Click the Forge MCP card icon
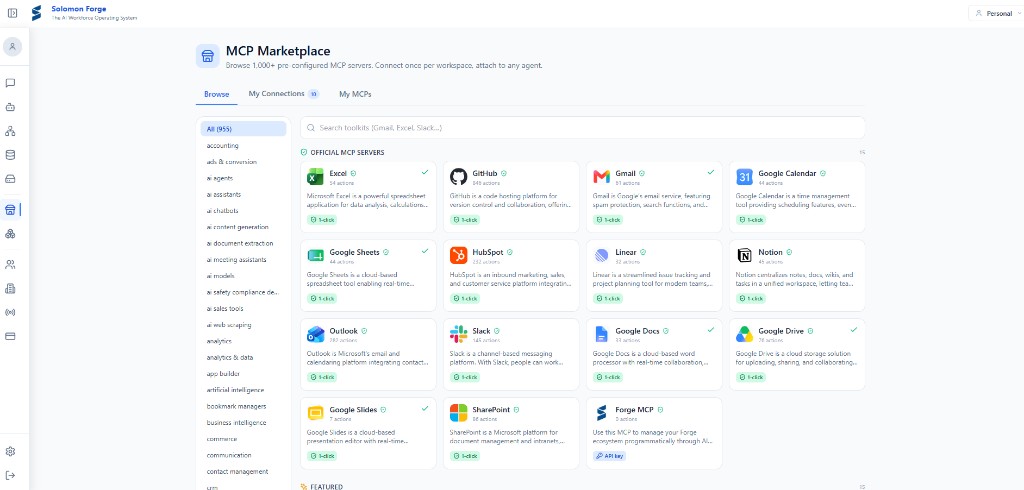Viewport: 1024px width, 490px height. (x=601, y=413)
